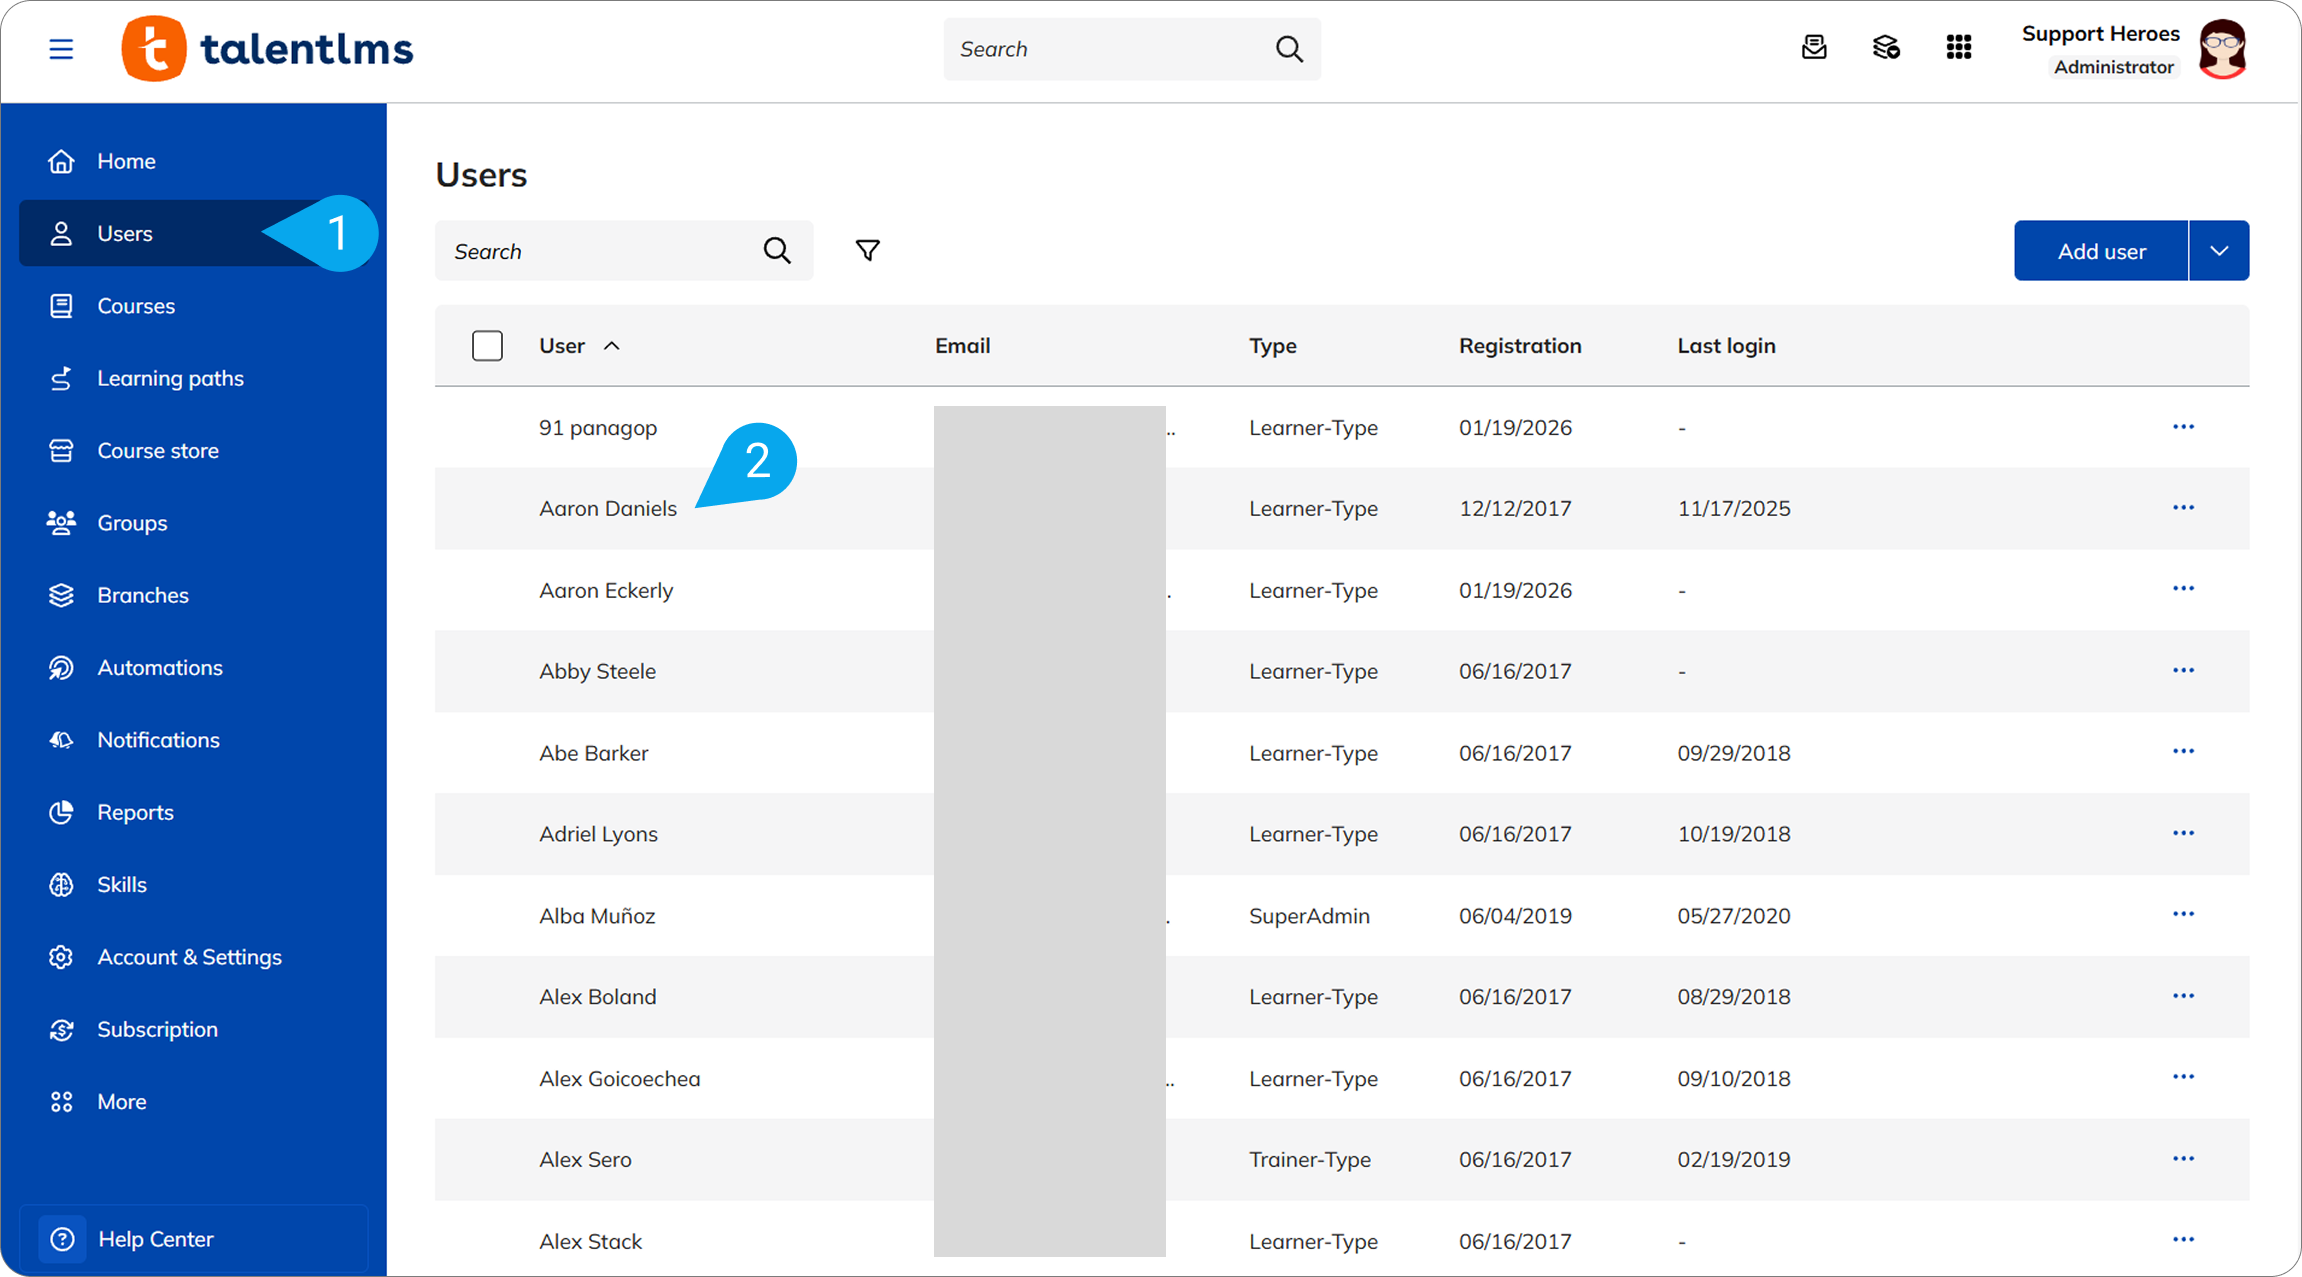This screenshot has width=2302, height=1277.
Task: Open options for Aaron Daniels row
Action: pyautogui.click(x=2183, y=508)
